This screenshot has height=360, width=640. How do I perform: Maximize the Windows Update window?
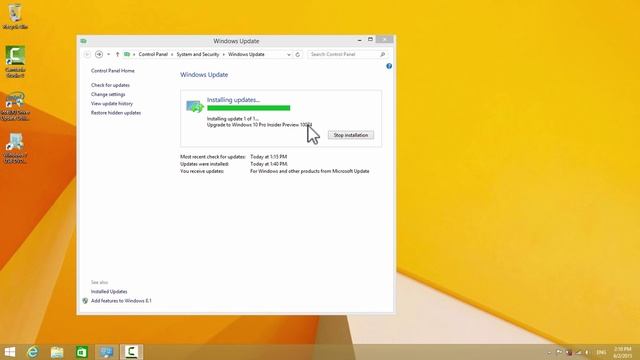coord(370,40)
